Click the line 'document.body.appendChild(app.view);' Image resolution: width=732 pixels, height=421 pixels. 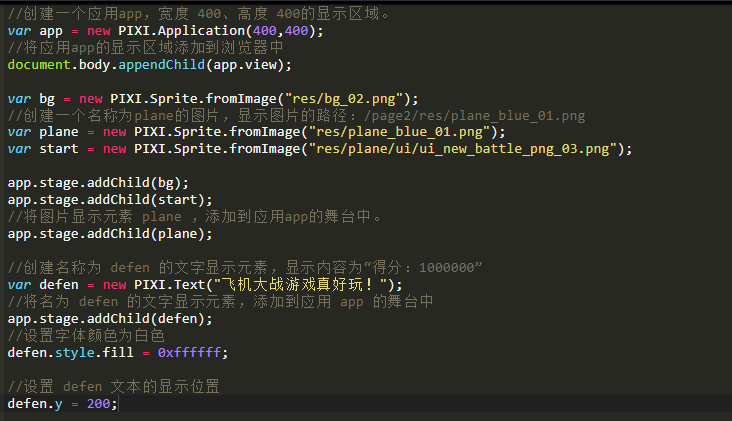[149, 64]
